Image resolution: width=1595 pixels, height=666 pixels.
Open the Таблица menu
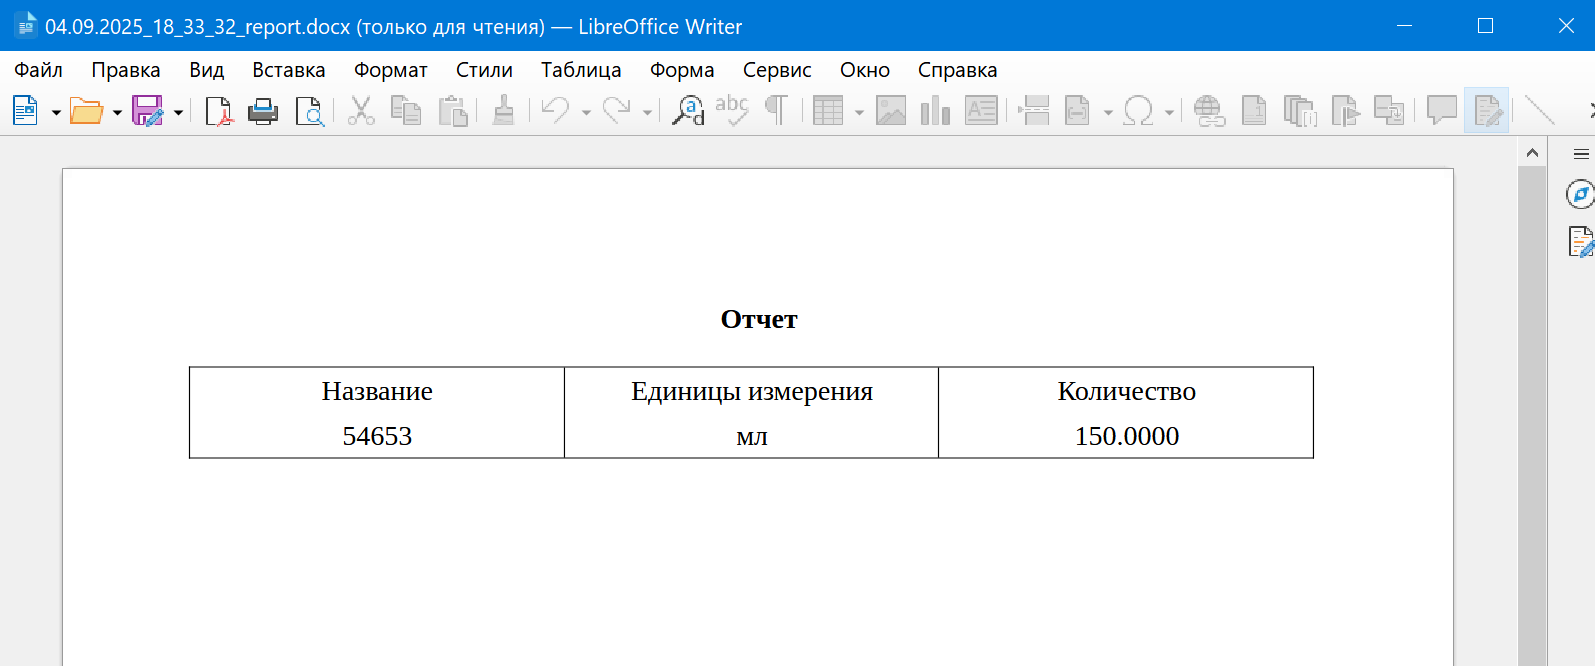click(581, 70)
